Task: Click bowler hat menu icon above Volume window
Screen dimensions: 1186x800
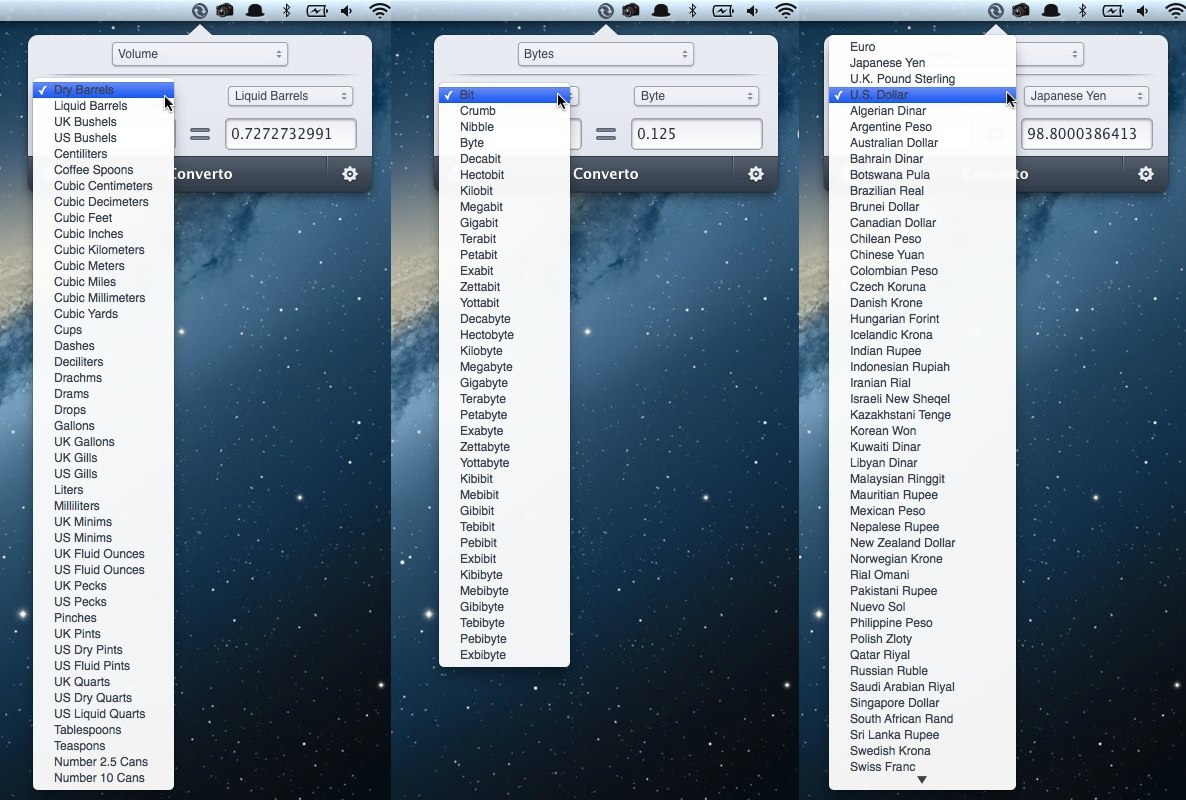Action: pyautogui.click(x=255, y=11)
